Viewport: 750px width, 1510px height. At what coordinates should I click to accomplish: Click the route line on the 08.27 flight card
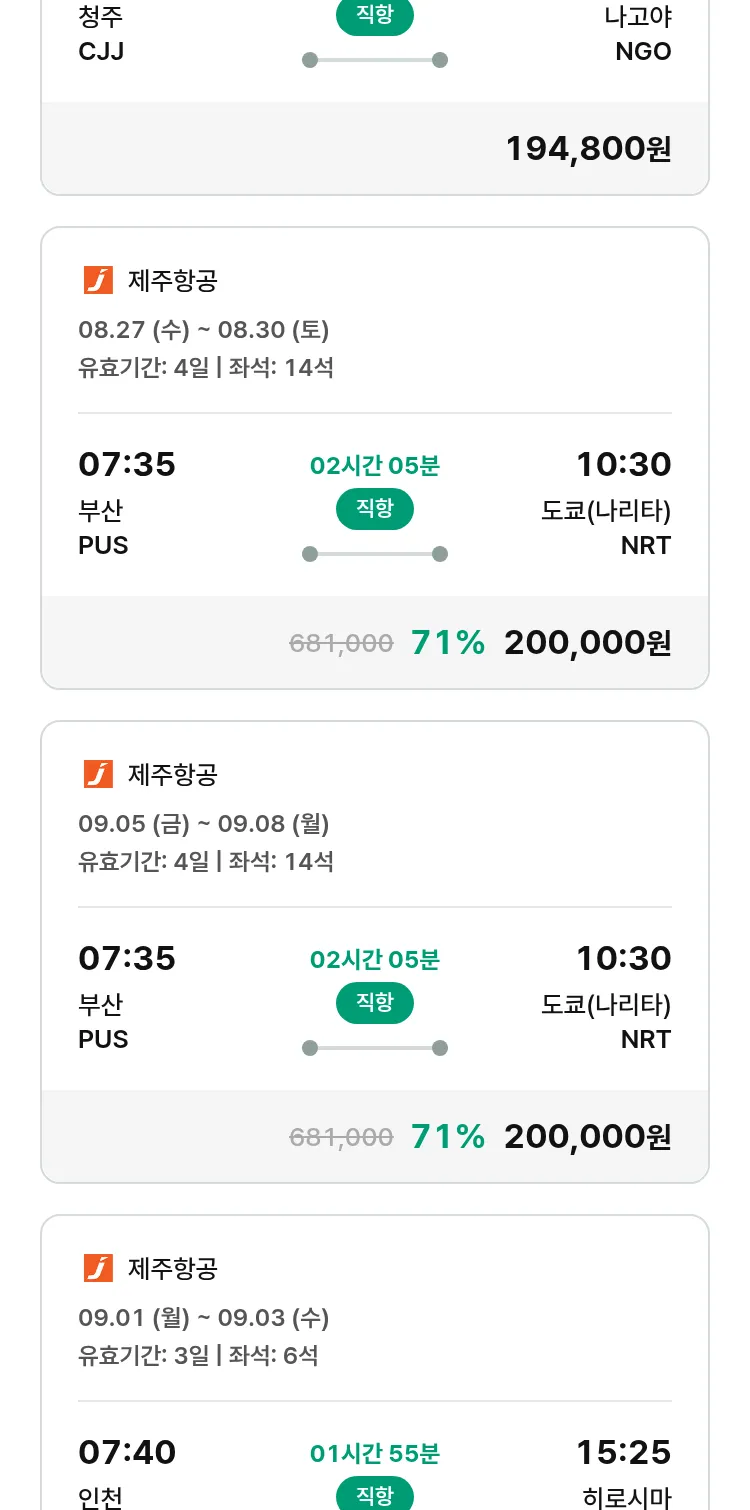375,554
